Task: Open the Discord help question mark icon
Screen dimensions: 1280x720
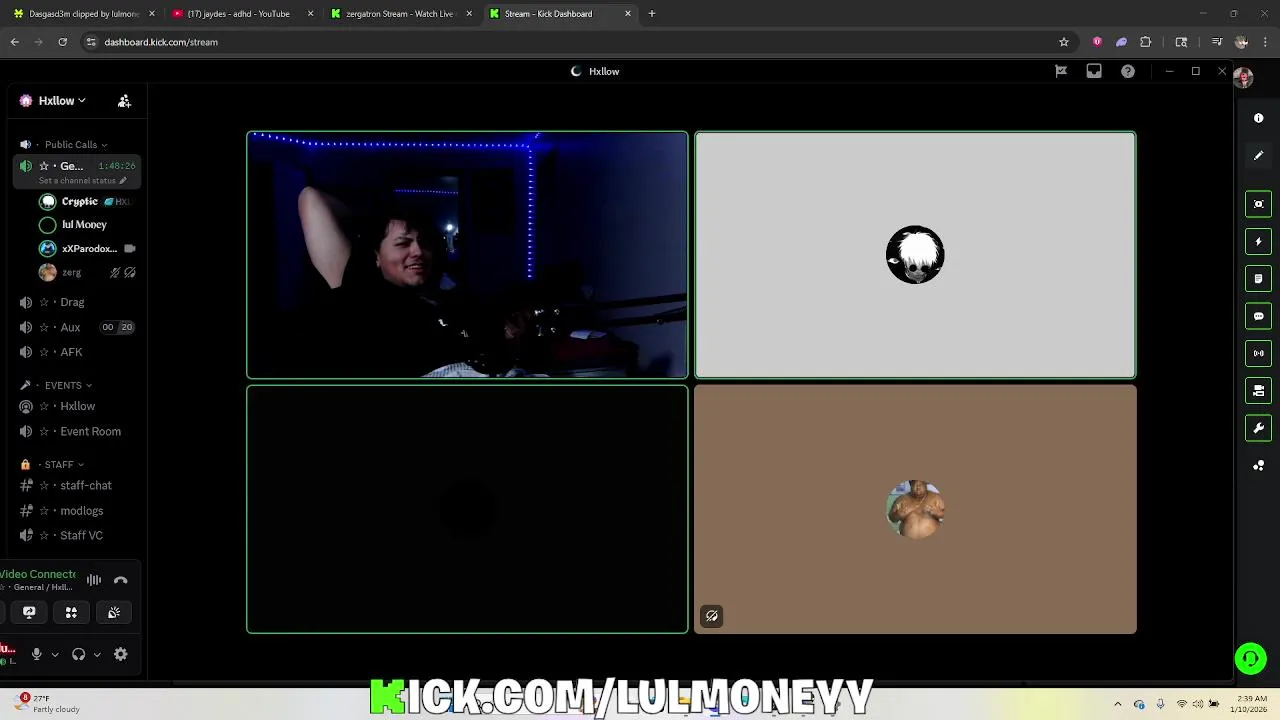Action: click(x=1127, y=71)
